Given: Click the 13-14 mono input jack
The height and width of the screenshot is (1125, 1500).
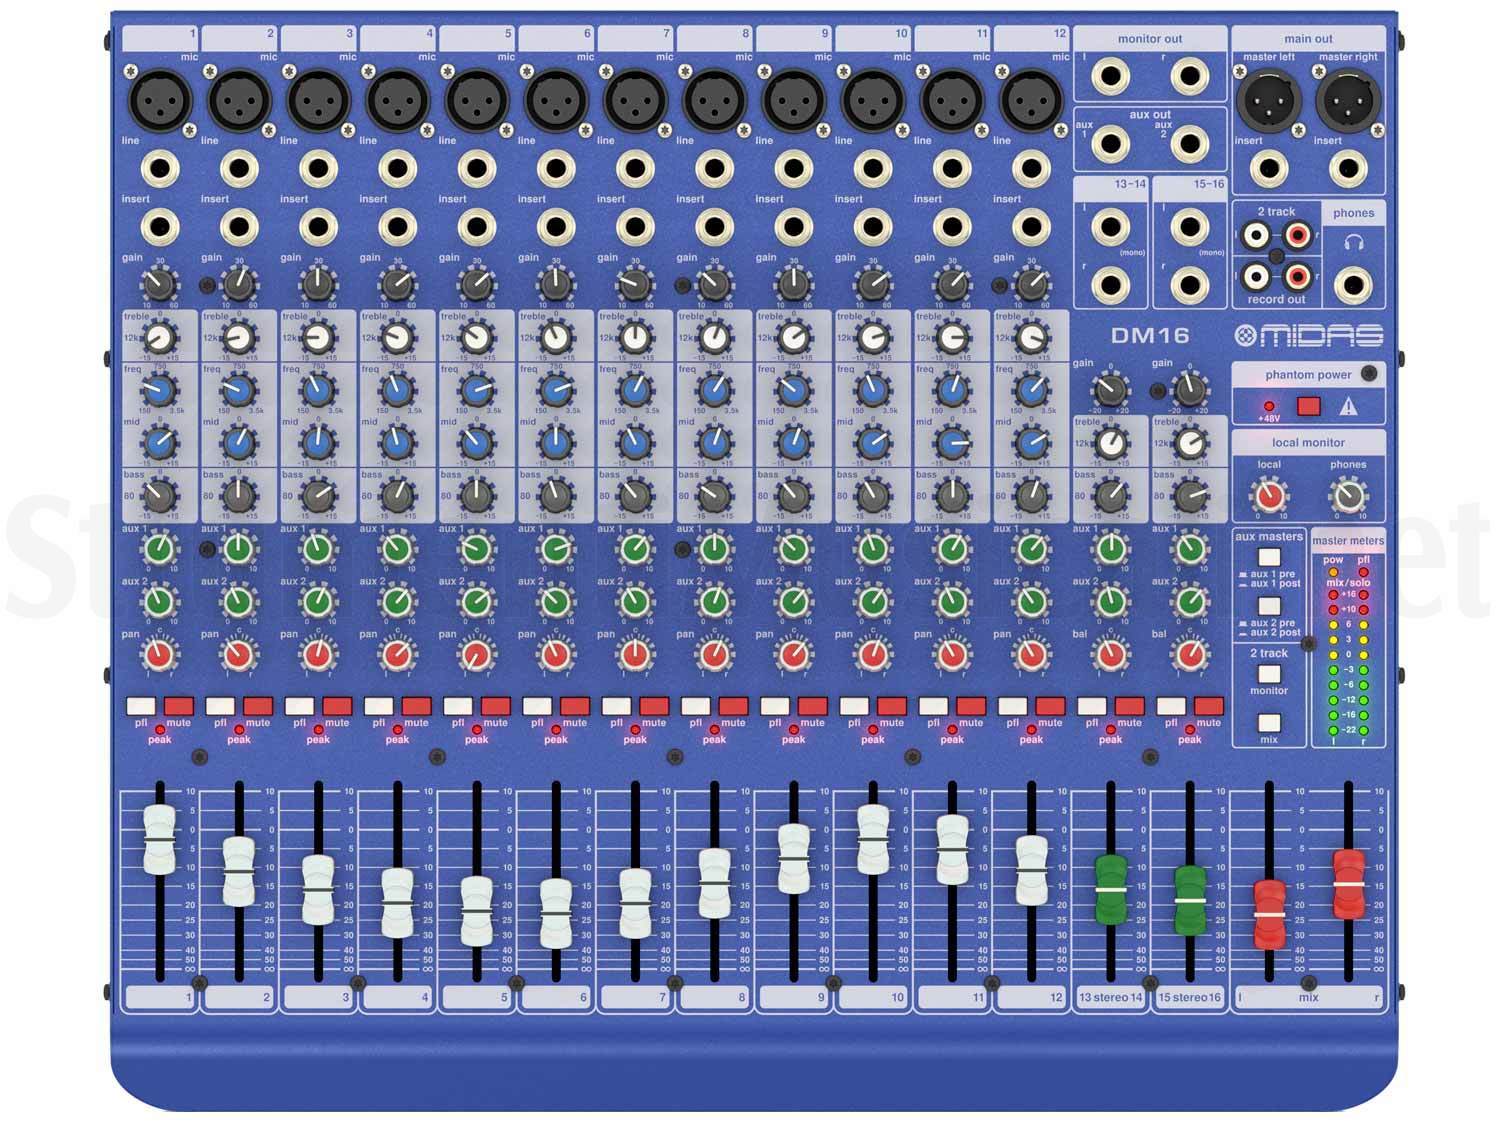Looking at the screenshot, I should 1113,224.
